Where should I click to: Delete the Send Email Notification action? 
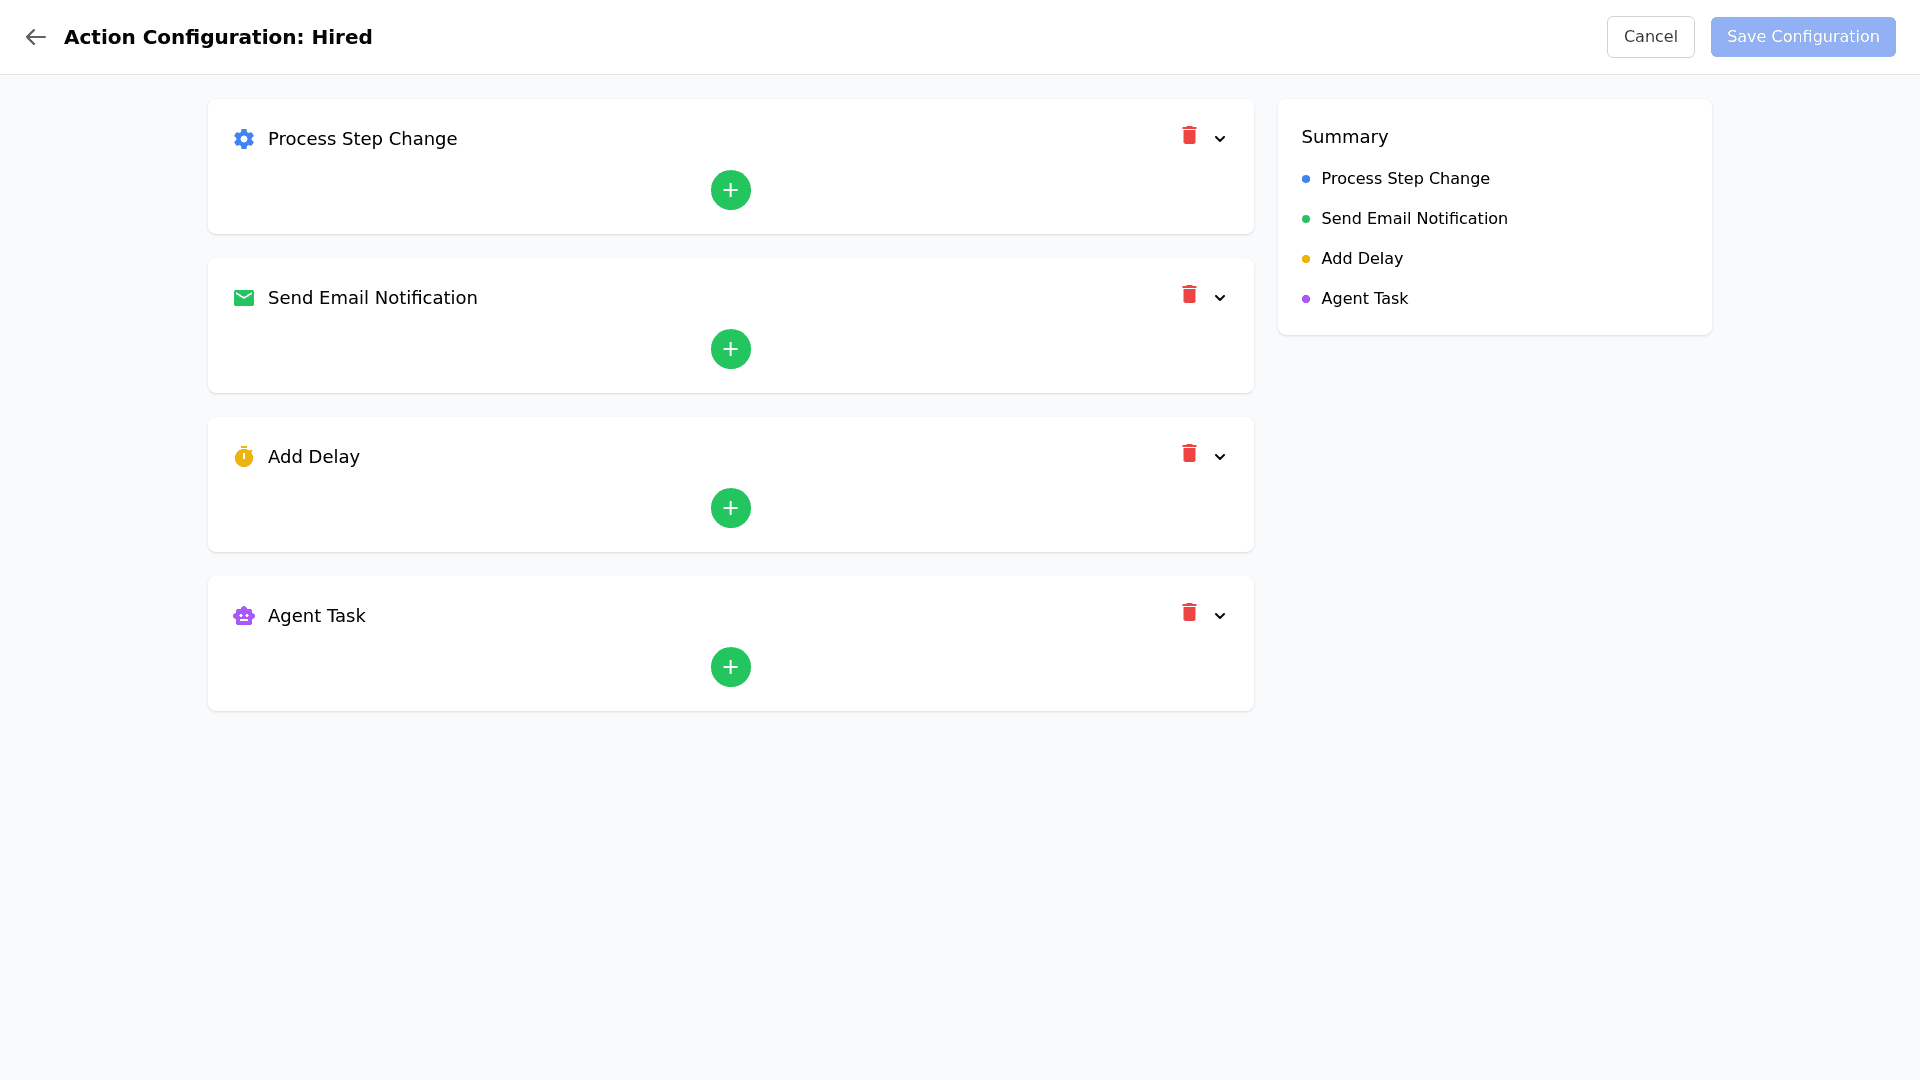1189,294
